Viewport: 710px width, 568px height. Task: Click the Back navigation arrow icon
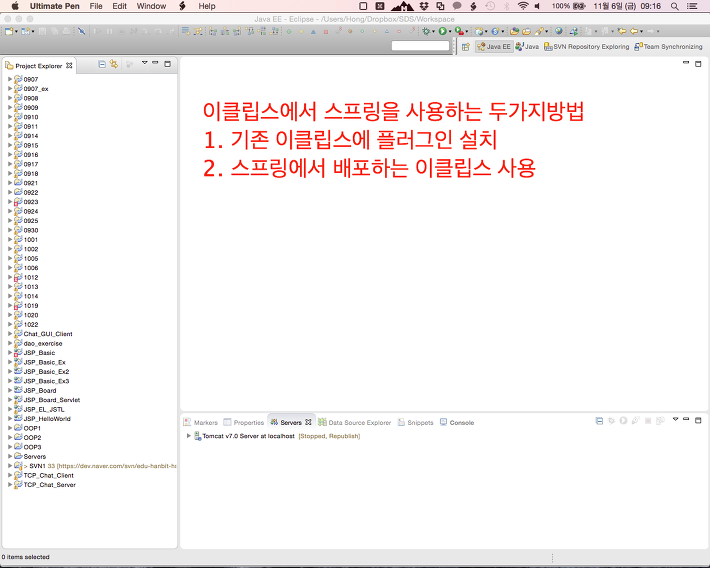click(634, 31)
